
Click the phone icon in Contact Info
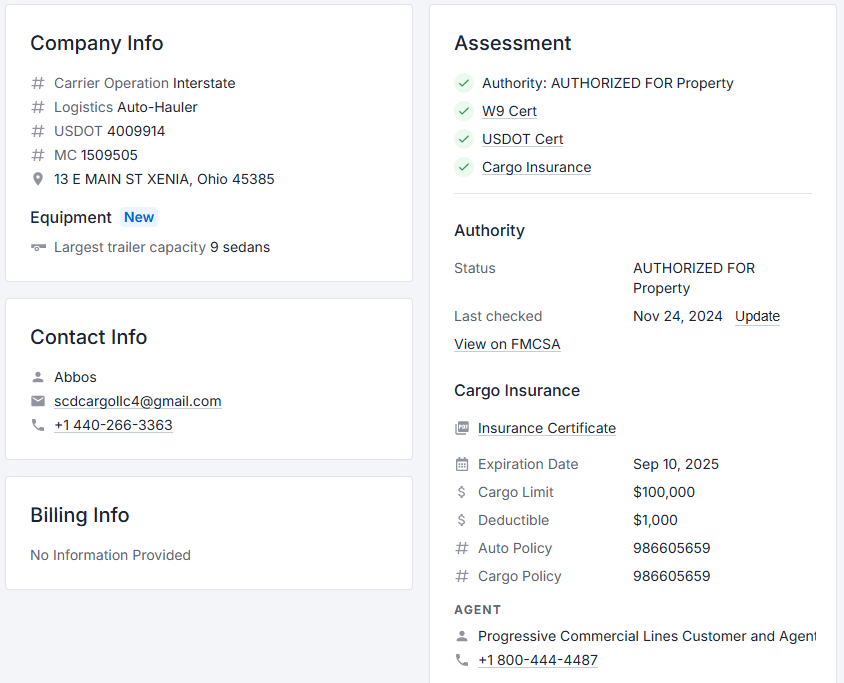tap(38, 425)
